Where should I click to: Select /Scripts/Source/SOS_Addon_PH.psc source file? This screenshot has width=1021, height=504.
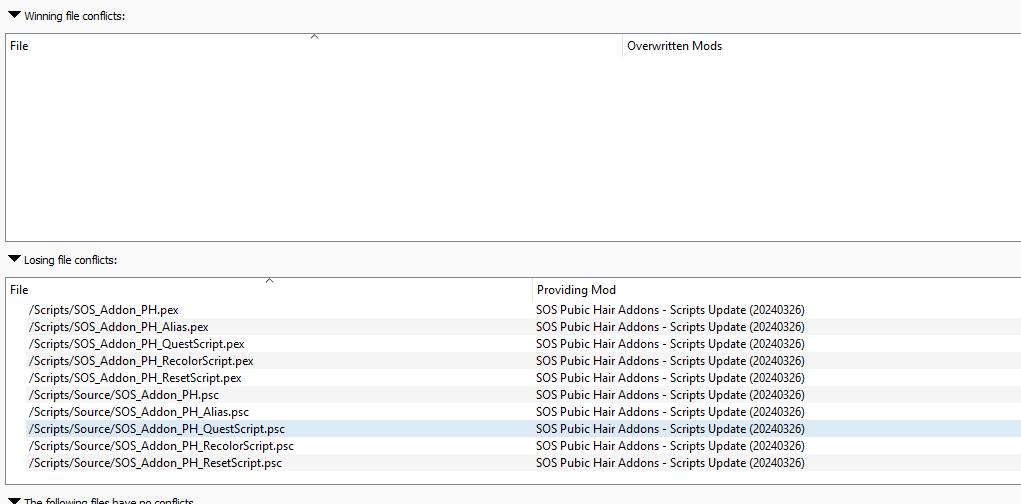124,395
